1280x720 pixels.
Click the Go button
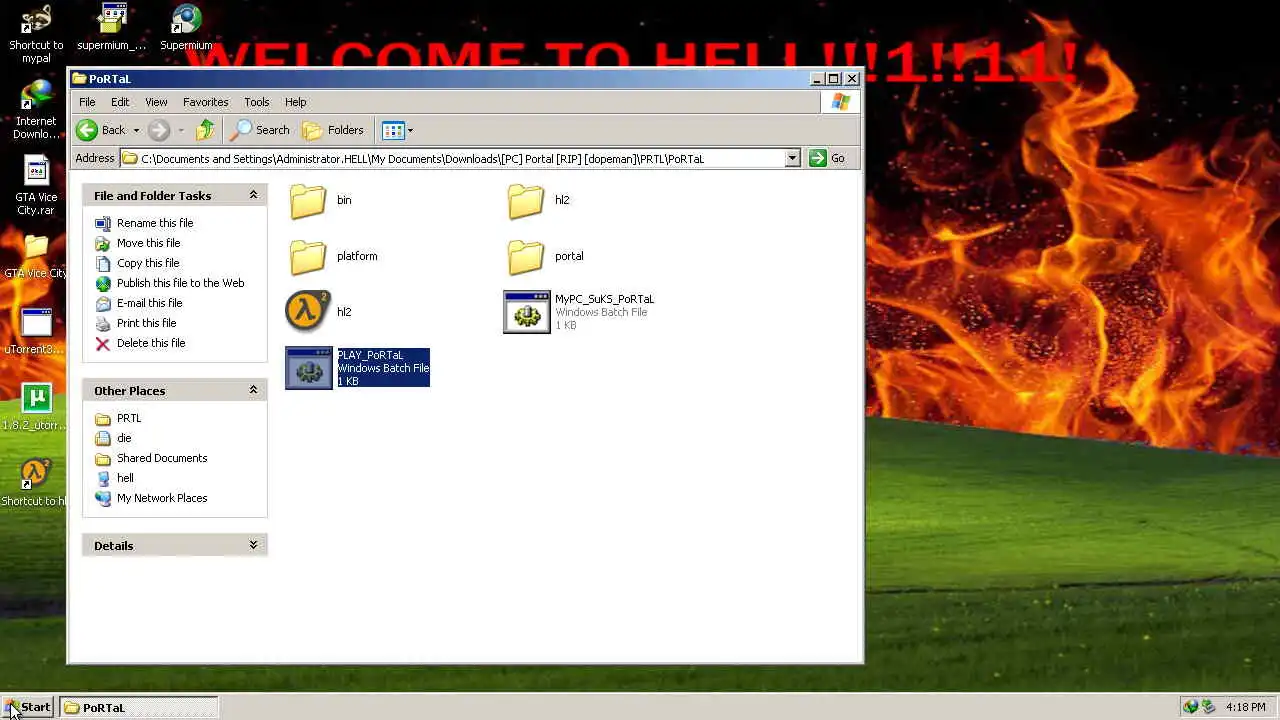tap(828, 158)
